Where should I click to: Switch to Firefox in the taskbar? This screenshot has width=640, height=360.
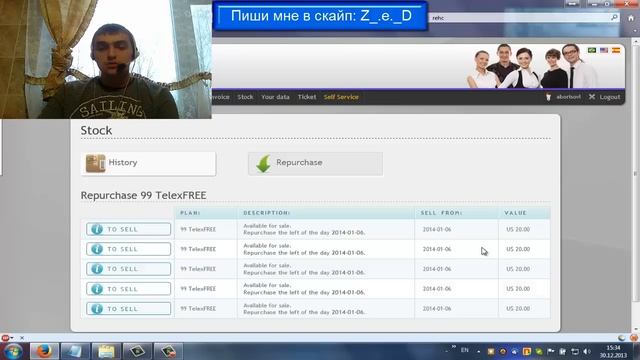44,351
